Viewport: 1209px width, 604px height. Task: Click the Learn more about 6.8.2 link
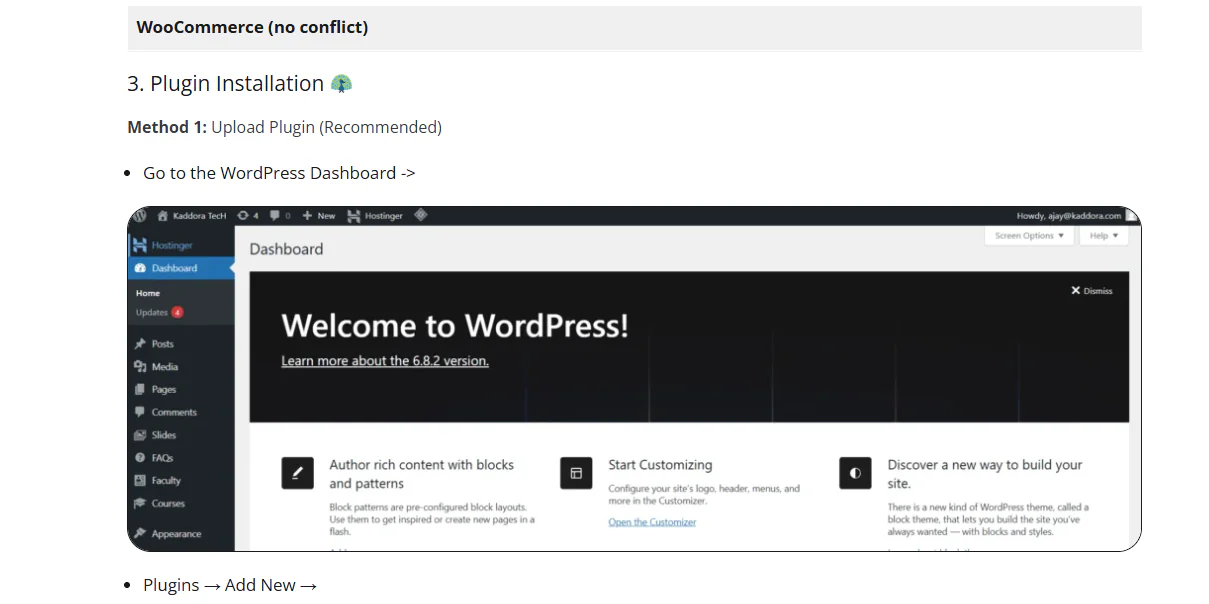[x=386, y=361]
